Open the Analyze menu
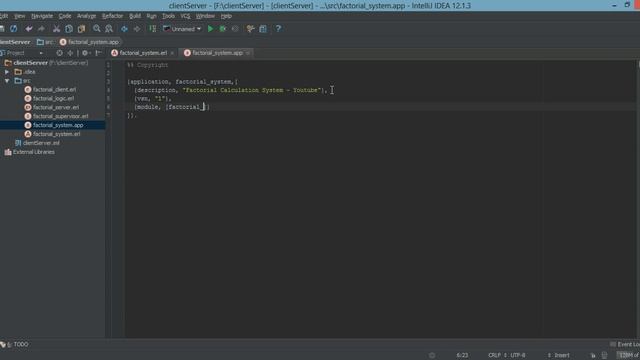640x360 pixels. [x=87, y=16]
